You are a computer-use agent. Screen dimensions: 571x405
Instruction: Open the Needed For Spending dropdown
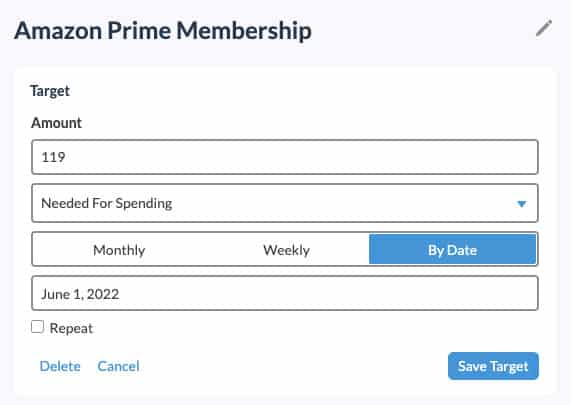point(285,203)
